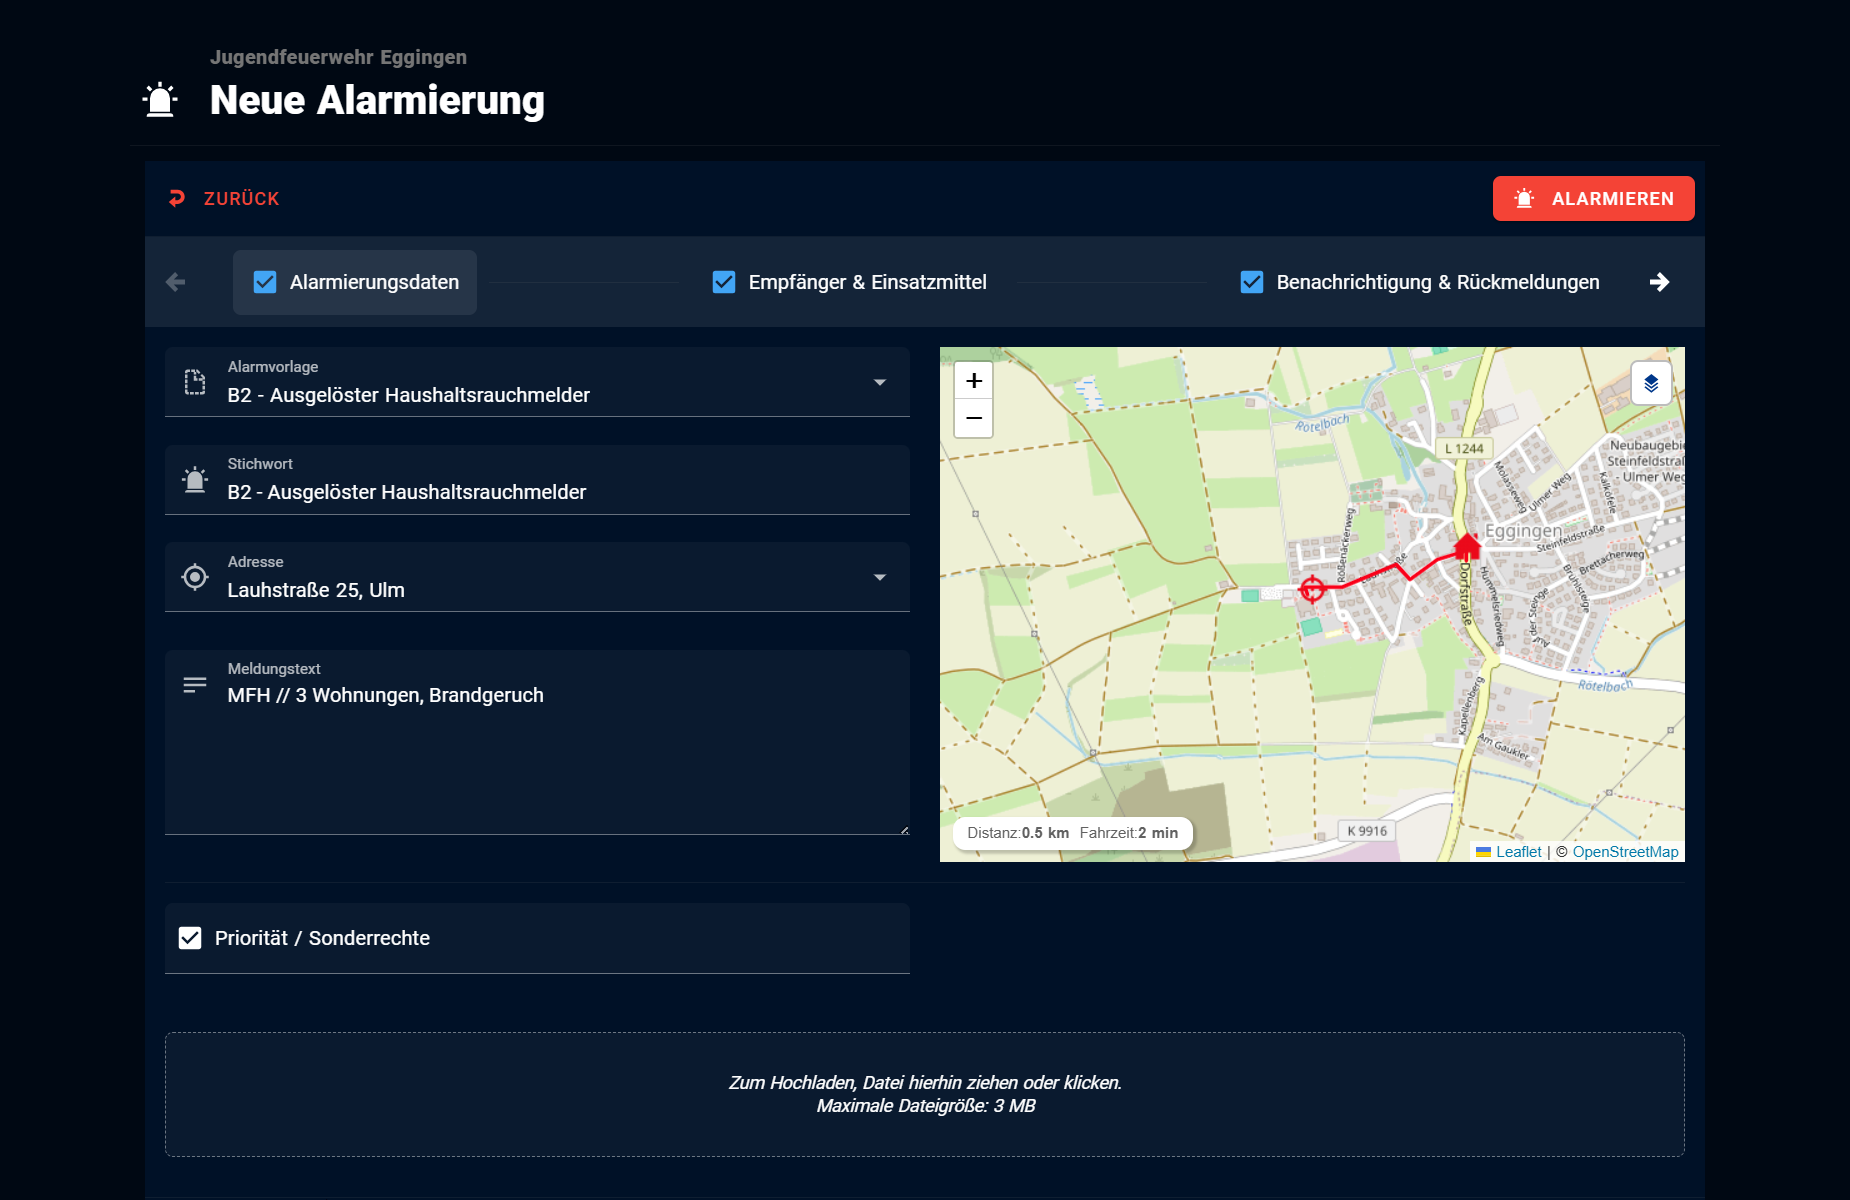The height and width of the screenshot is (1200, 1850).
Task: Go to next step with right arrow
Action: click(x=1659, y=282)
